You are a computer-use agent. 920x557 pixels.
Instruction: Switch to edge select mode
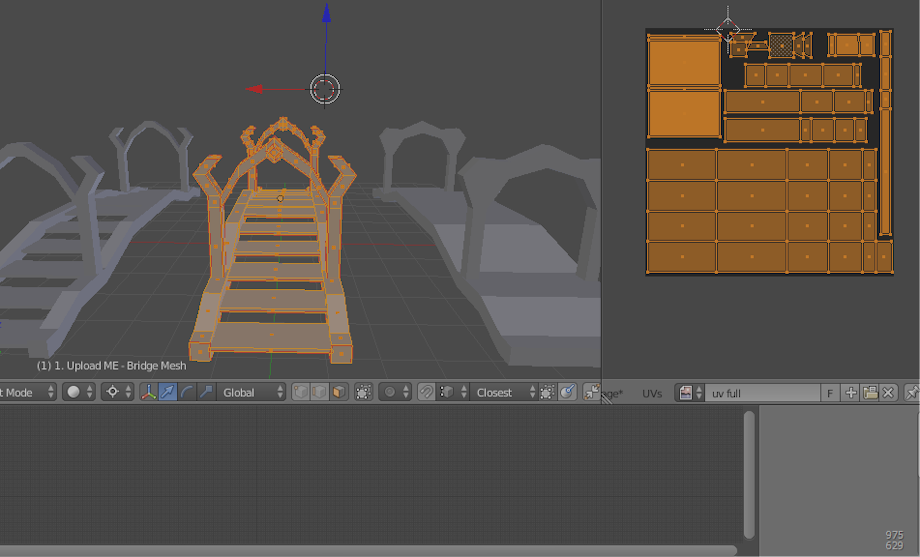[320, 393]
